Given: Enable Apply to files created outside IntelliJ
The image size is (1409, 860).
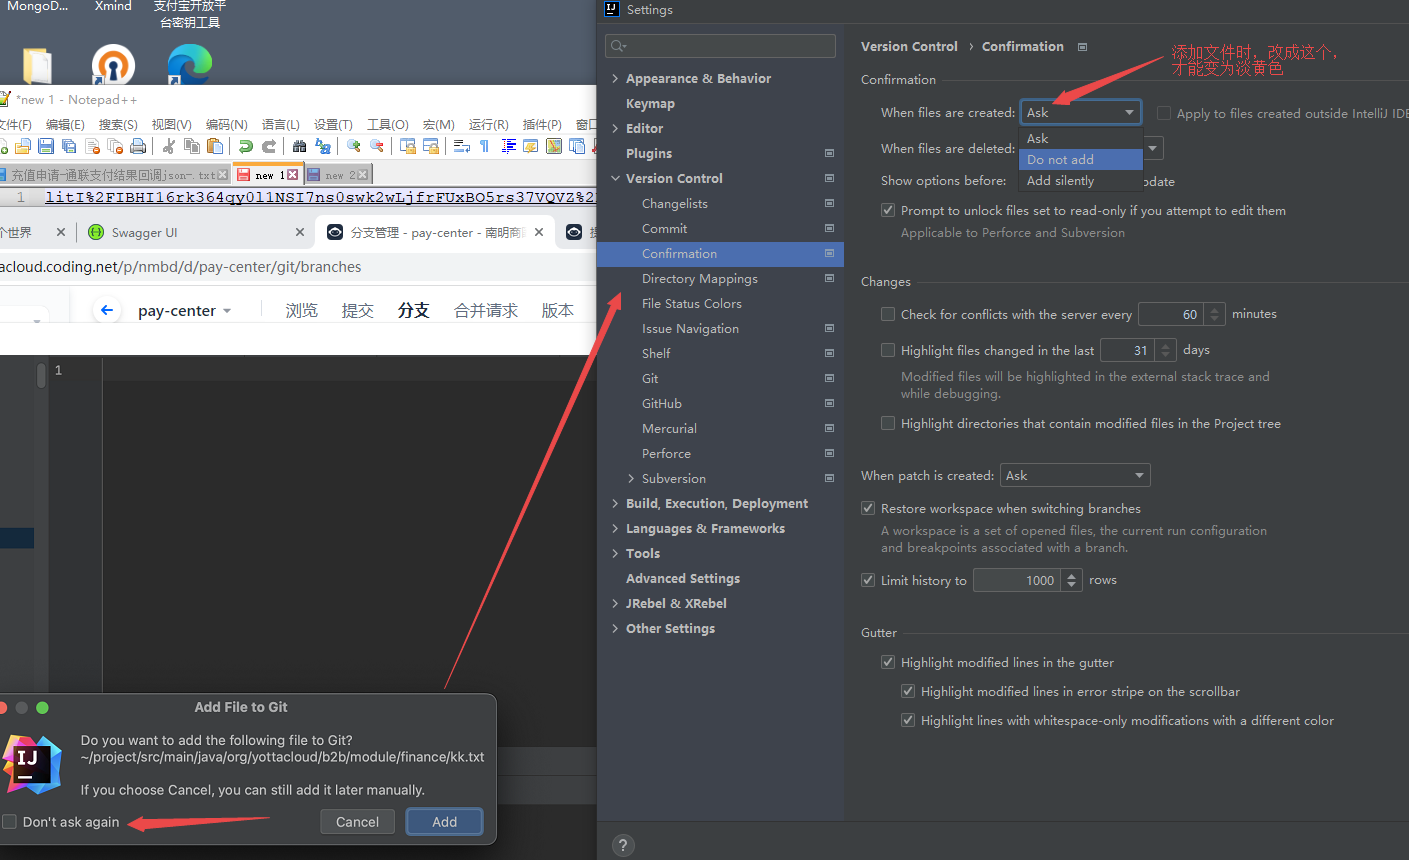Looking at the screenshot, I should coord(1164,113).
